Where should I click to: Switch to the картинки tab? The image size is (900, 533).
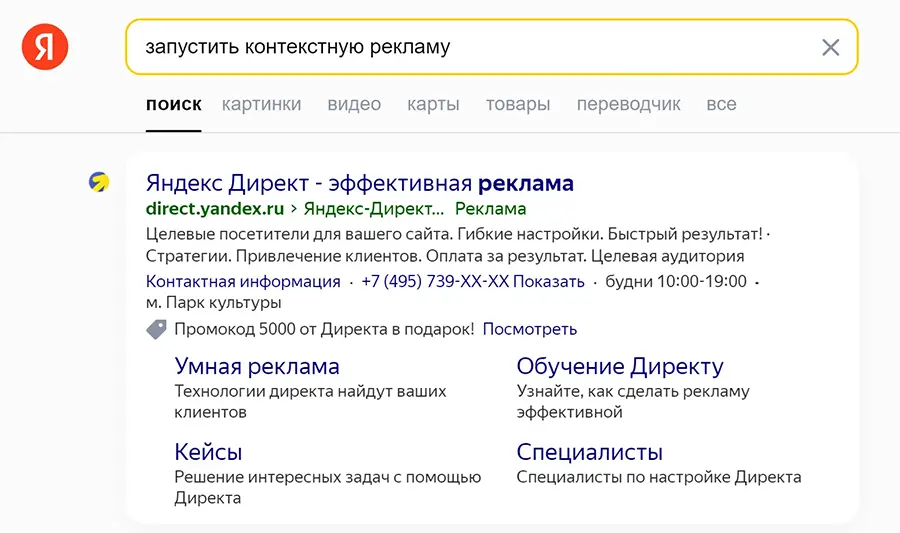[261, 104]
